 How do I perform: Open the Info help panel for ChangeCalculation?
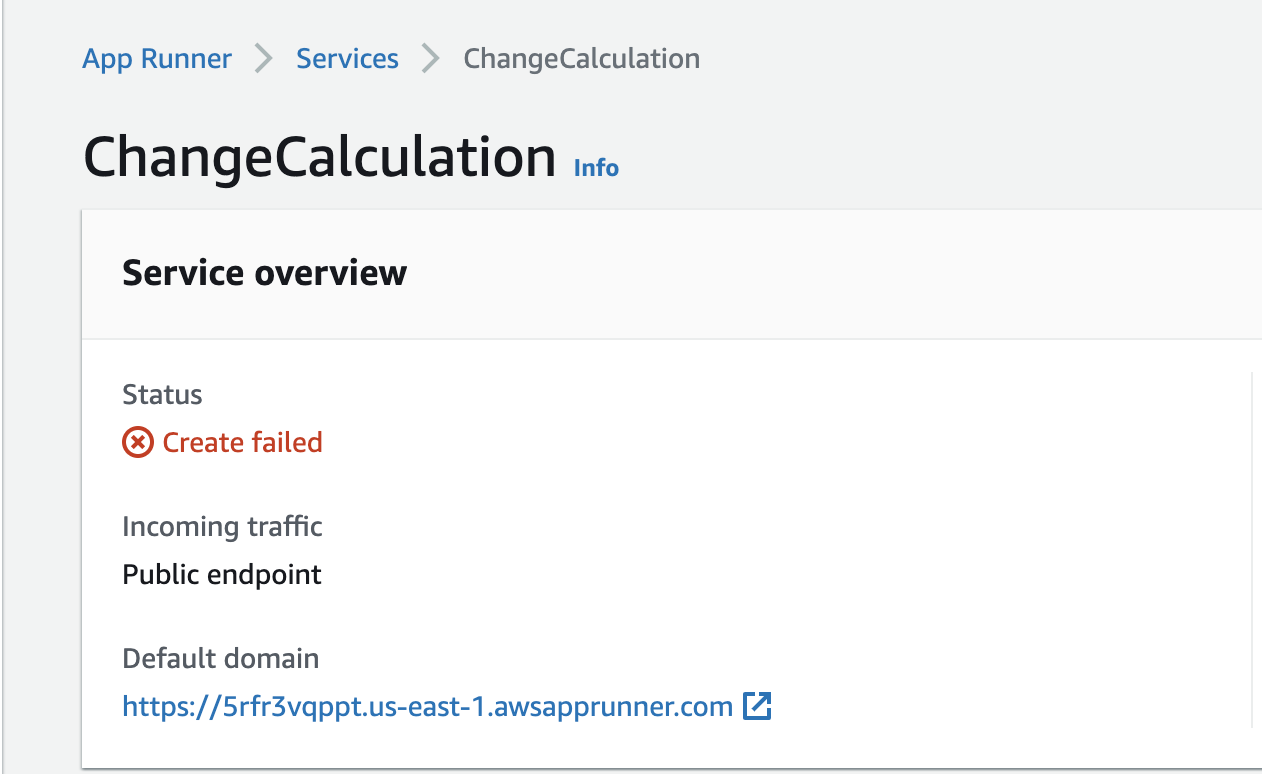(x=595, y=167)
